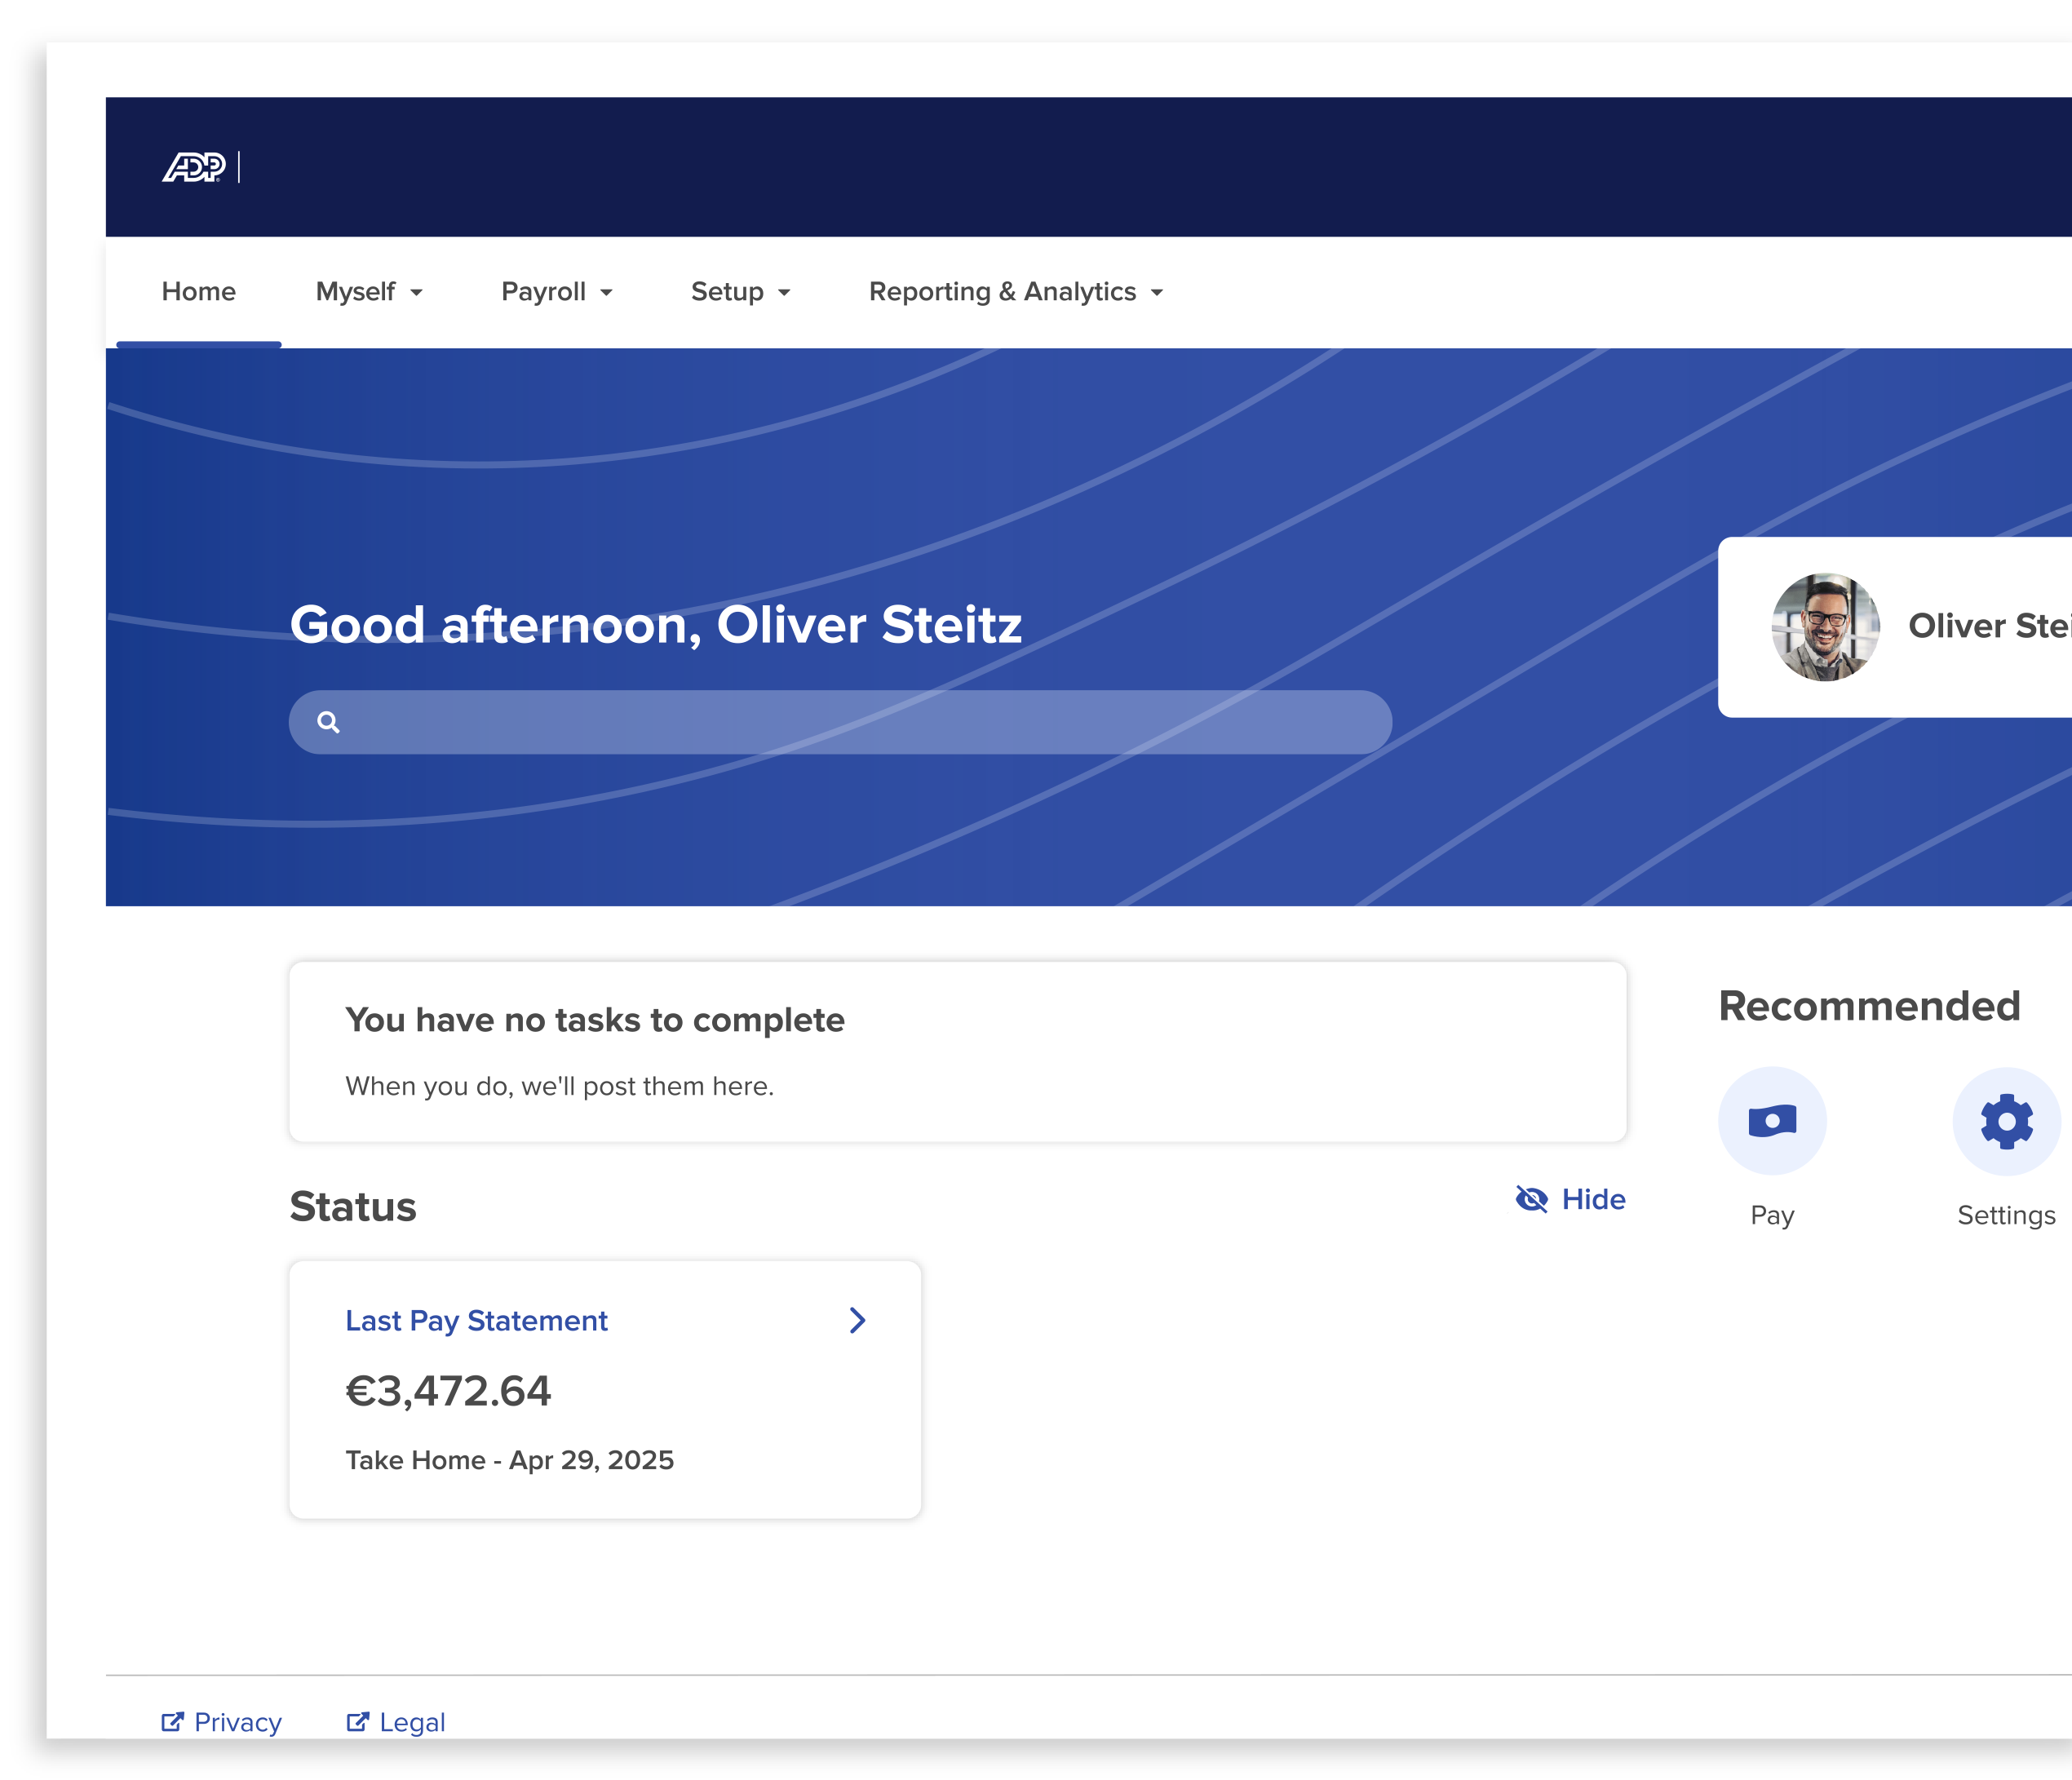Click the crossed-eye icon beside Hide
Viewport: 2072px width, 1780px height.
point(1531,1198)
